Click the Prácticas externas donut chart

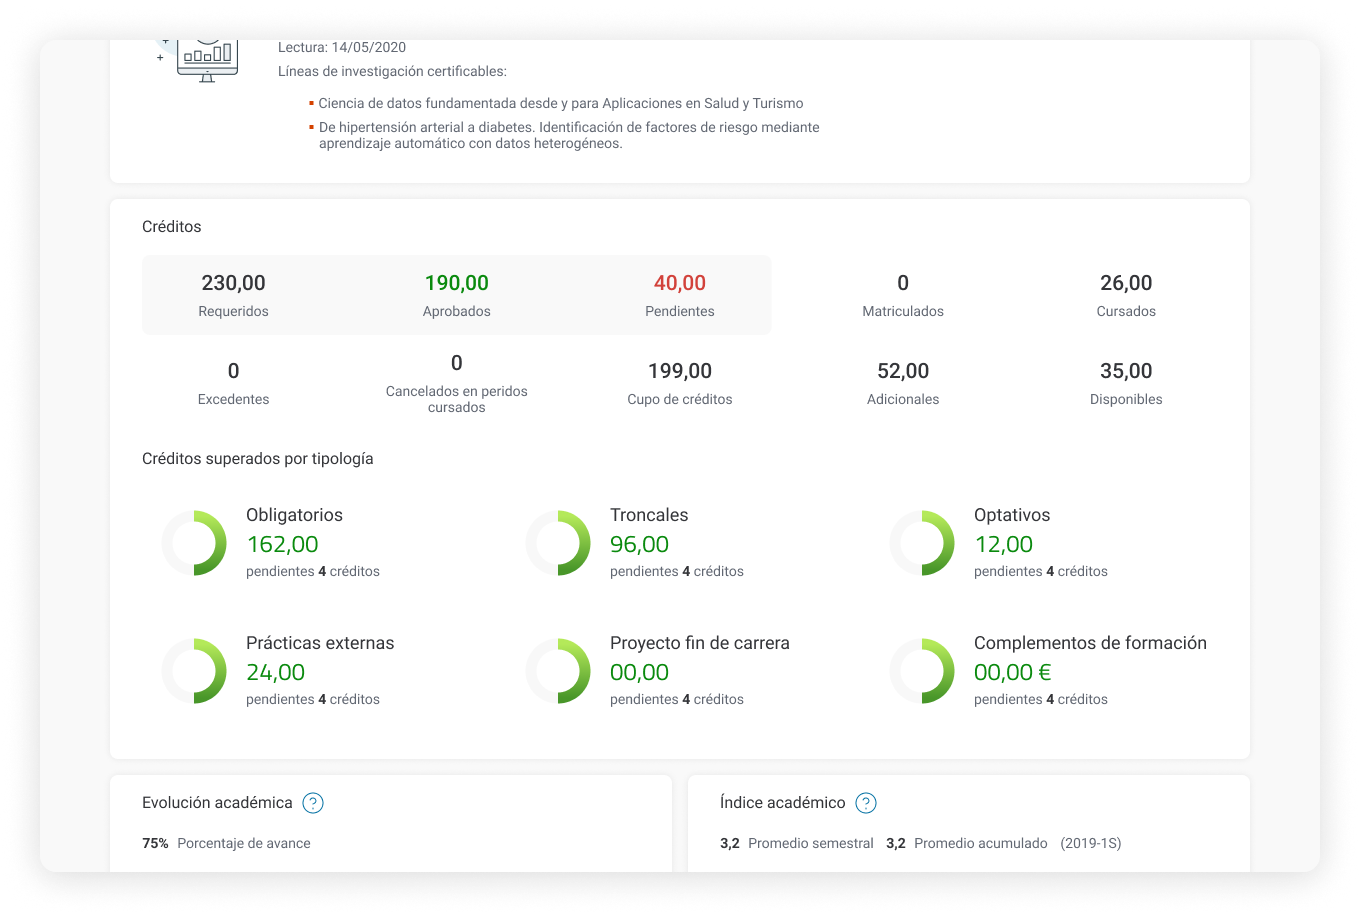point(194,671)
